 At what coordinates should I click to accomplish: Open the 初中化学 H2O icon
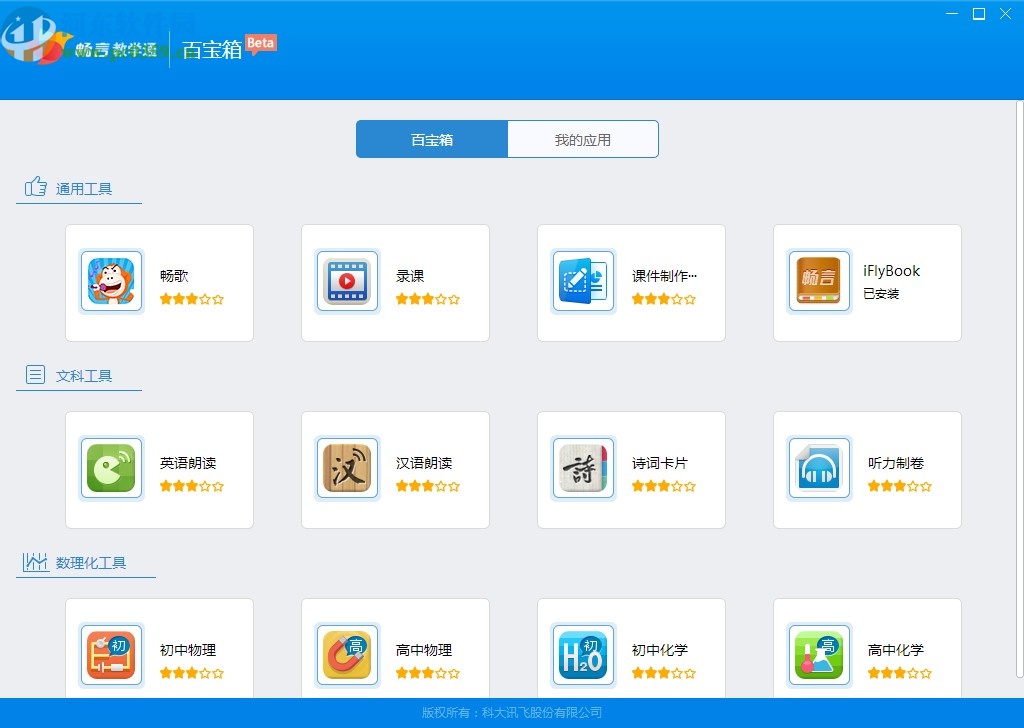[583, 655]
